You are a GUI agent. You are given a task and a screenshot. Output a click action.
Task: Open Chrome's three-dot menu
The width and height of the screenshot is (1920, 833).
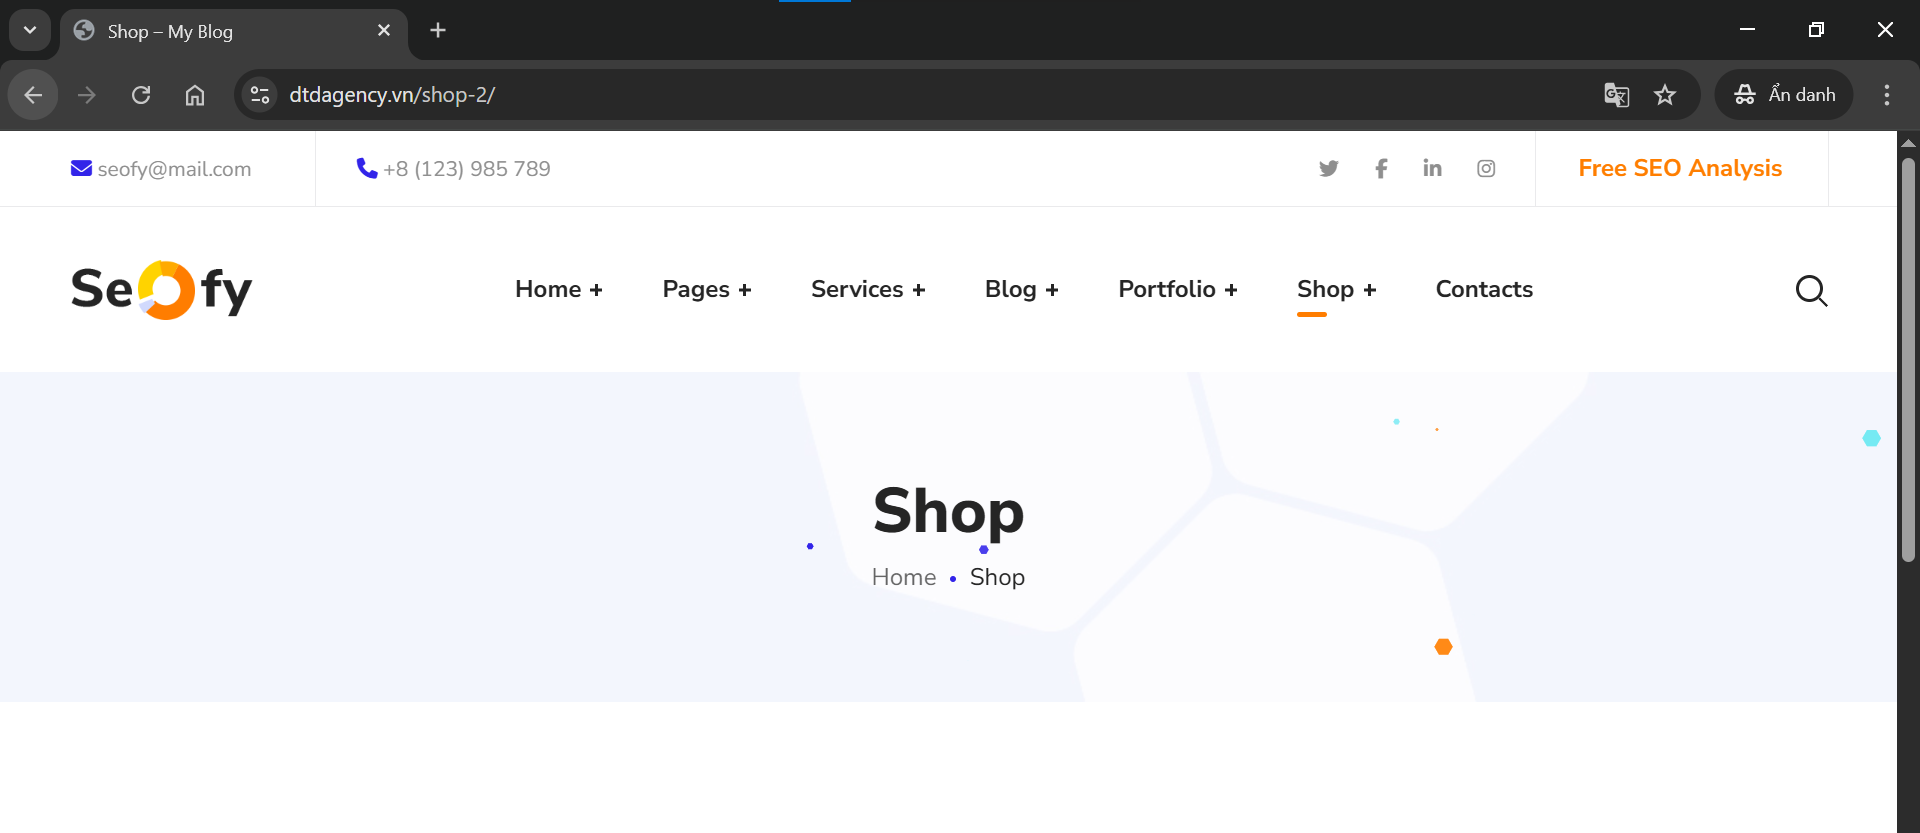(x=1886, y=95)
